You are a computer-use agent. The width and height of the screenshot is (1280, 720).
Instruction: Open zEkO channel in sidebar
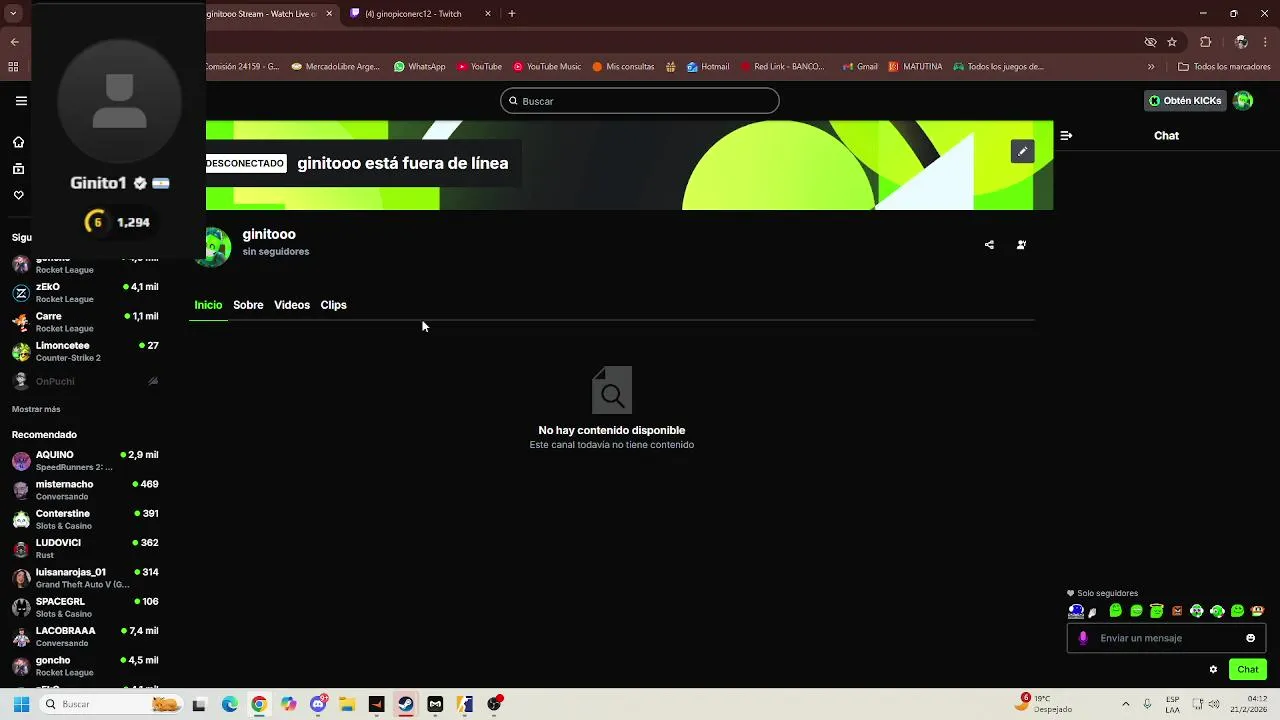click(x=85, y=293)
